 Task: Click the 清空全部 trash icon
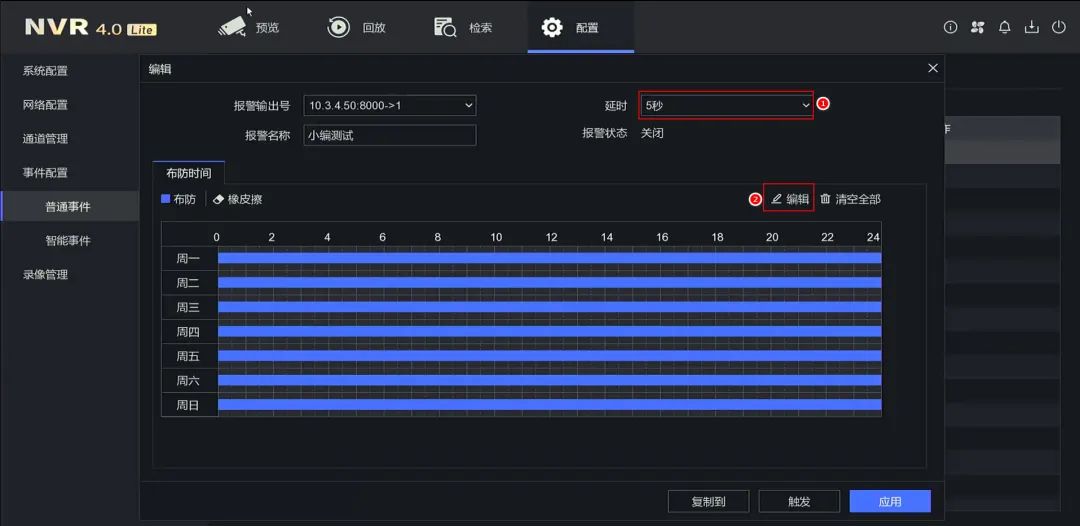825,199
